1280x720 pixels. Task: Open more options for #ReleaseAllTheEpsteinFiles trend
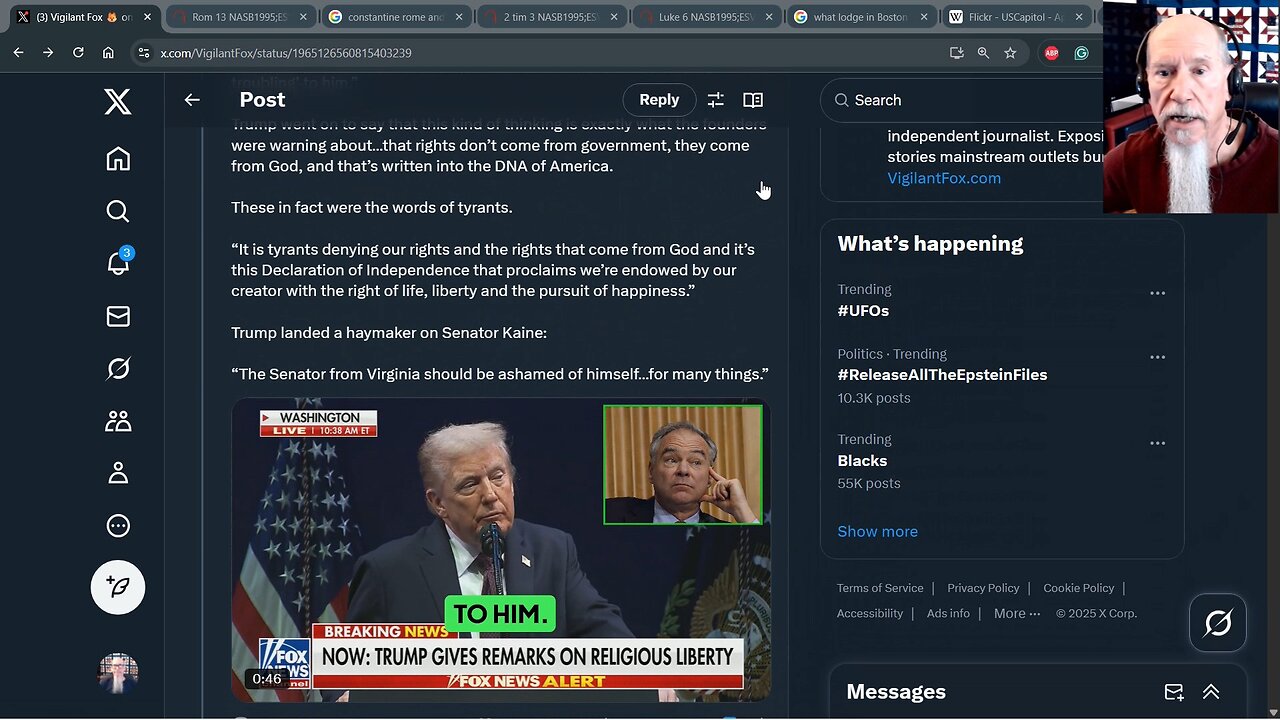coord(1157,357)
